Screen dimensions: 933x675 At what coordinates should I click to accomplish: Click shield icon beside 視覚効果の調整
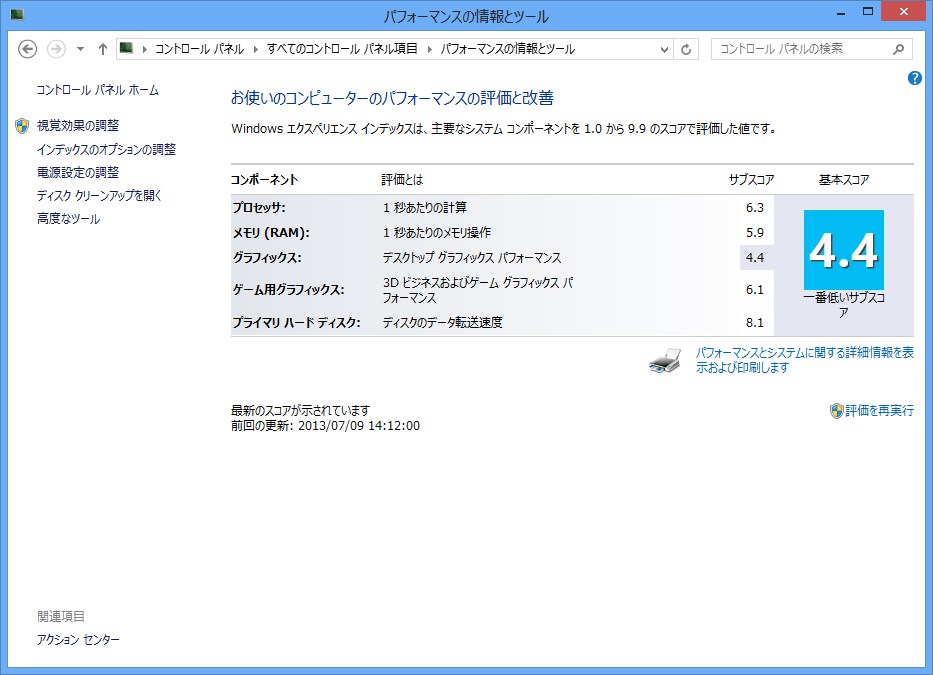click(x=22, y=126)
